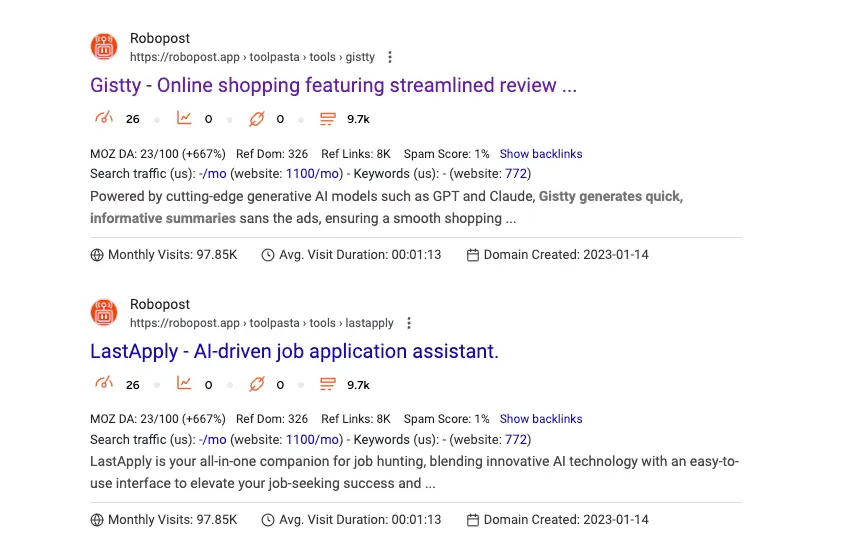Click the Ref Links: 8K text under LastApply

click(355, 419)
